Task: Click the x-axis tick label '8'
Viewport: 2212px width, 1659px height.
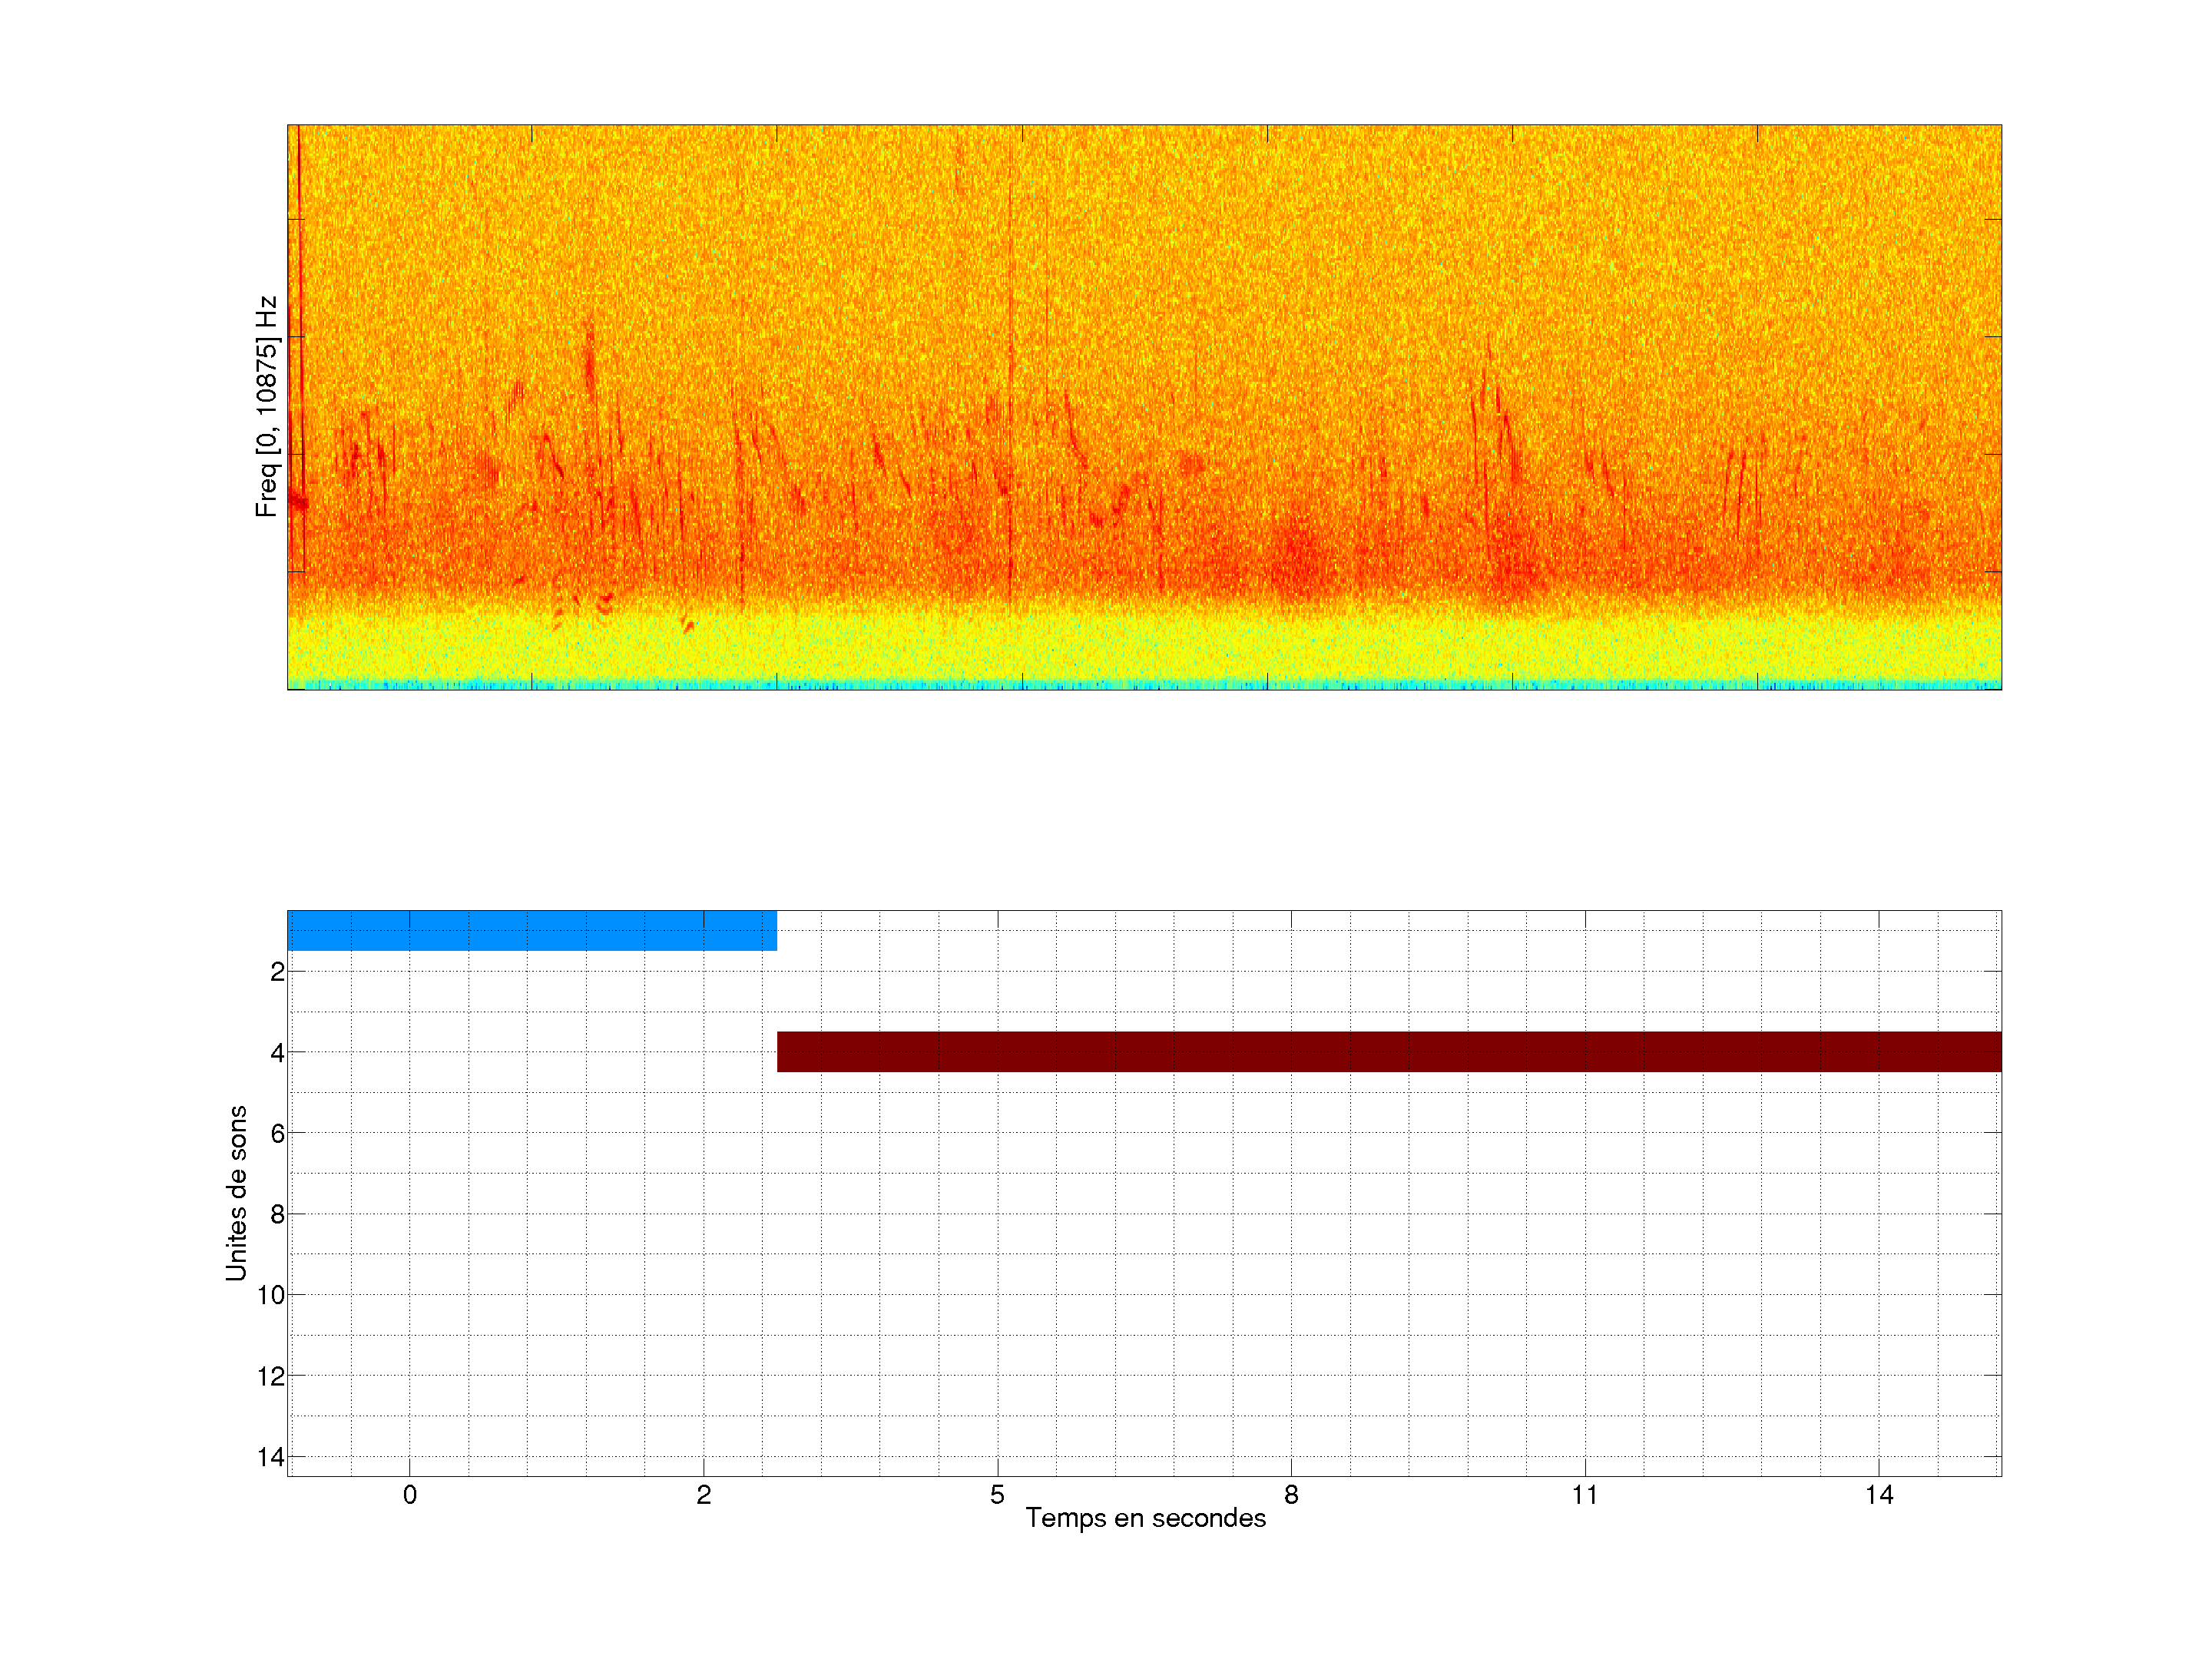Action: (x=1291, y=1495)
